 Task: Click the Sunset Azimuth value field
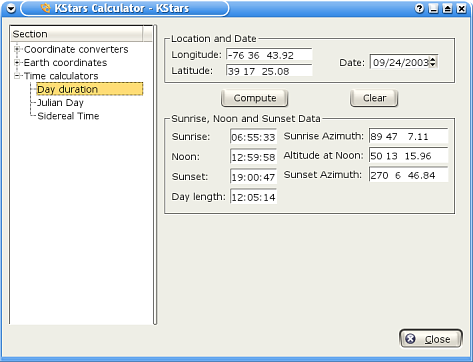(408, 175)
